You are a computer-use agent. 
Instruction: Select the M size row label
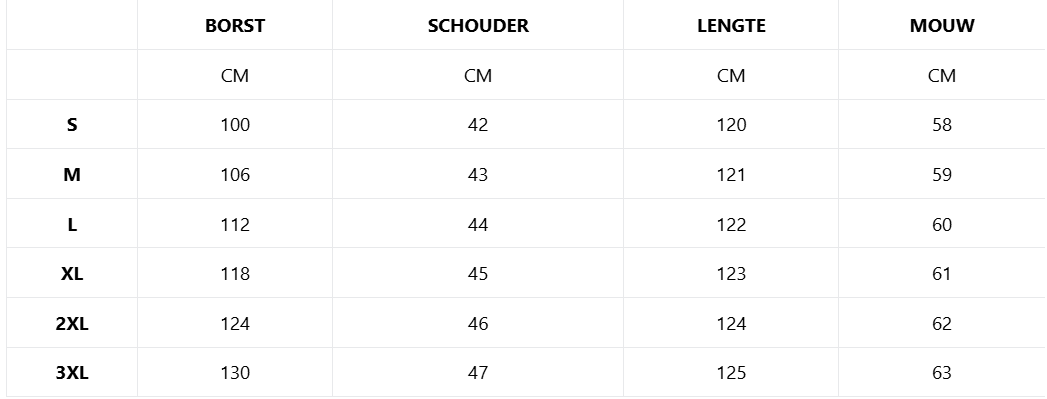pyautogui.click(x=72, y=174)
